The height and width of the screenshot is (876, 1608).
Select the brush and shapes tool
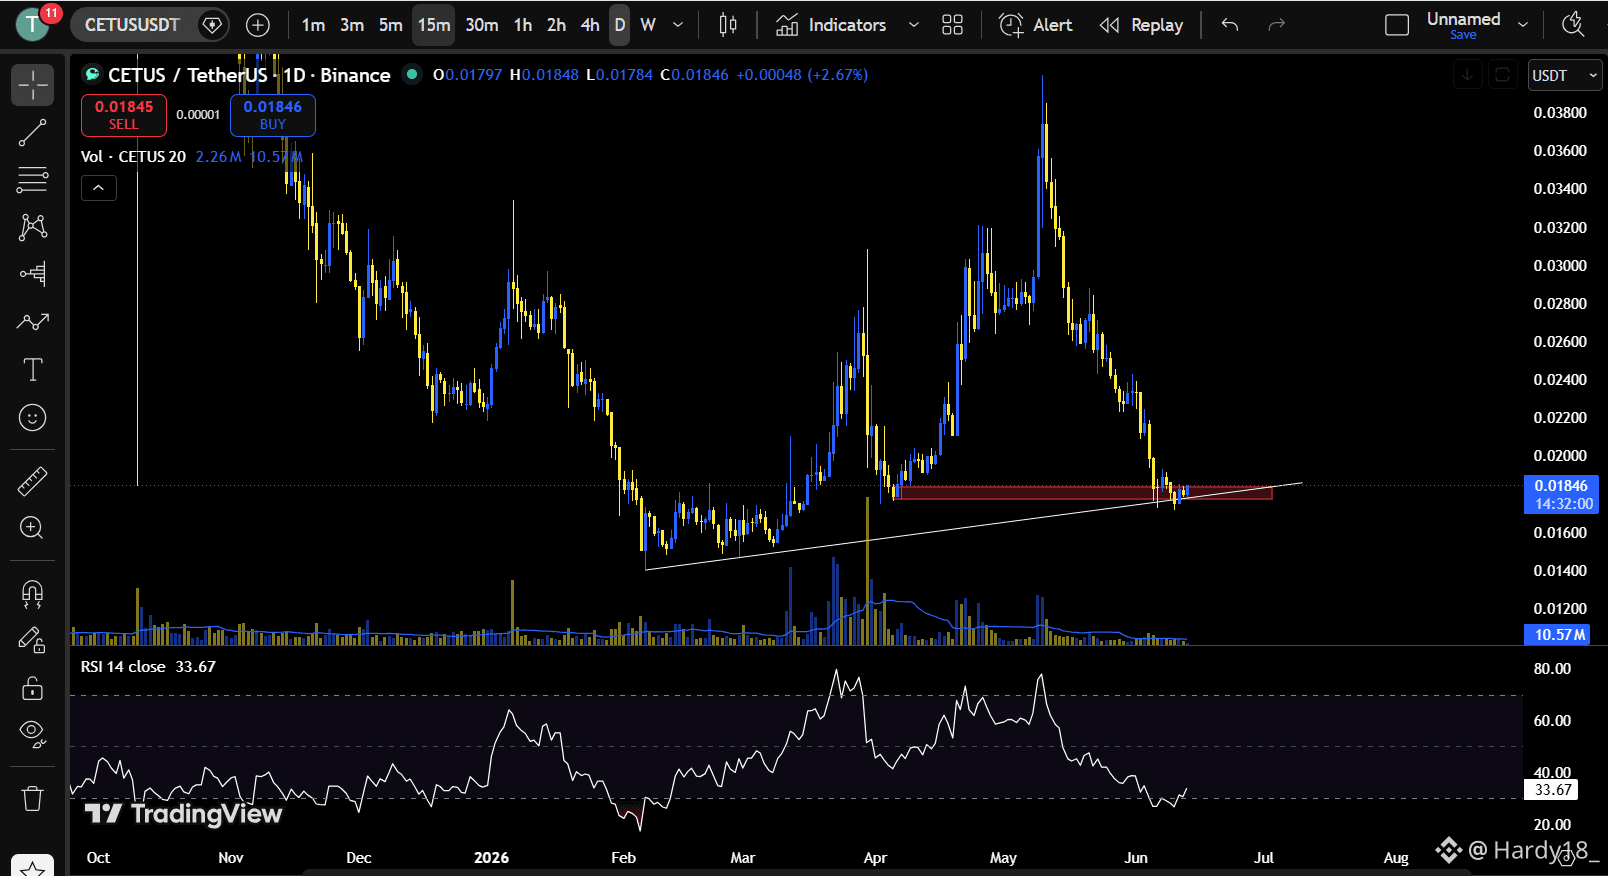coord(32,322)
